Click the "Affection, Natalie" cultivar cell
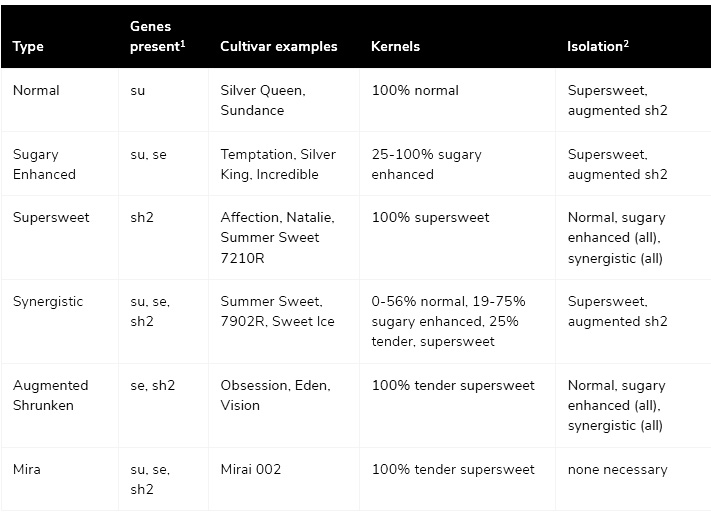 click(x=278, y=237)
